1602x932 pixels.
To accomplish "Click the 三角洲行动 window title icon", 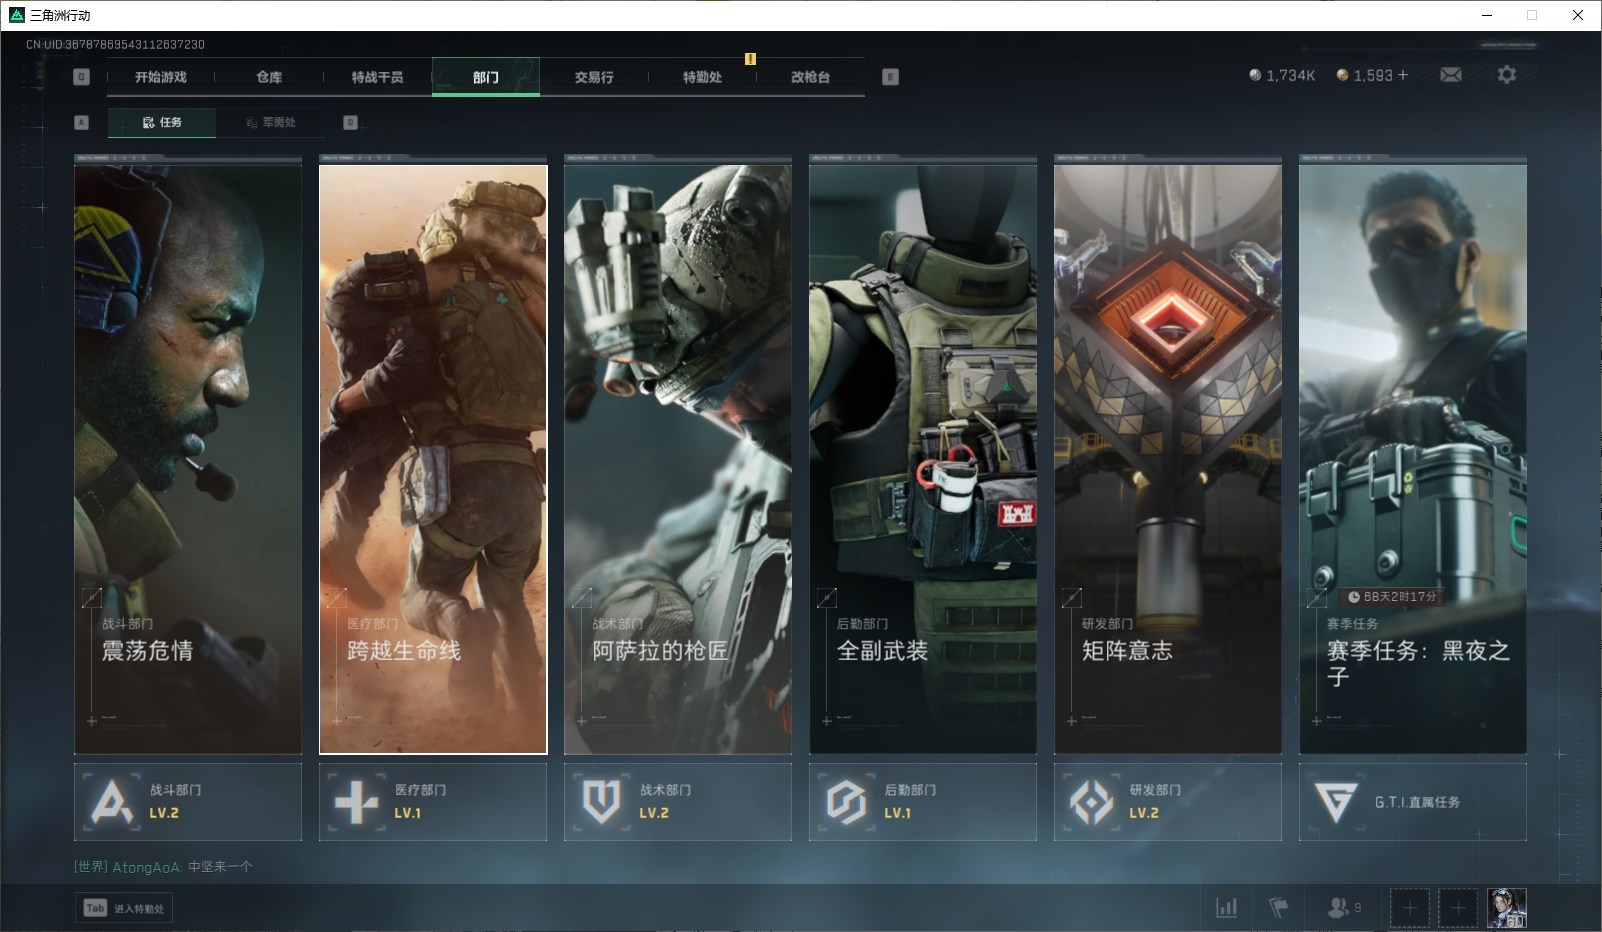I will click(x=16, y=15).
